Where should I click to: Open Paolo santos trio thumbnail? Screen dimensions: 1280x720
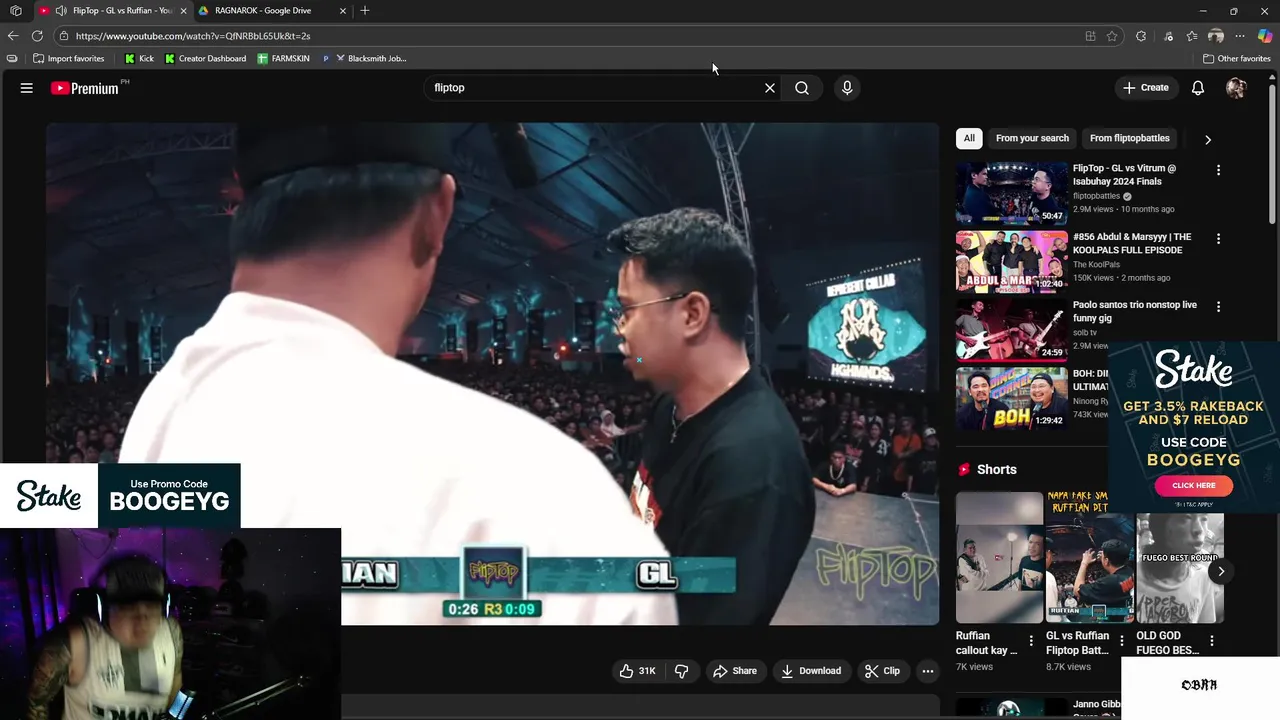pos(1011,330)
